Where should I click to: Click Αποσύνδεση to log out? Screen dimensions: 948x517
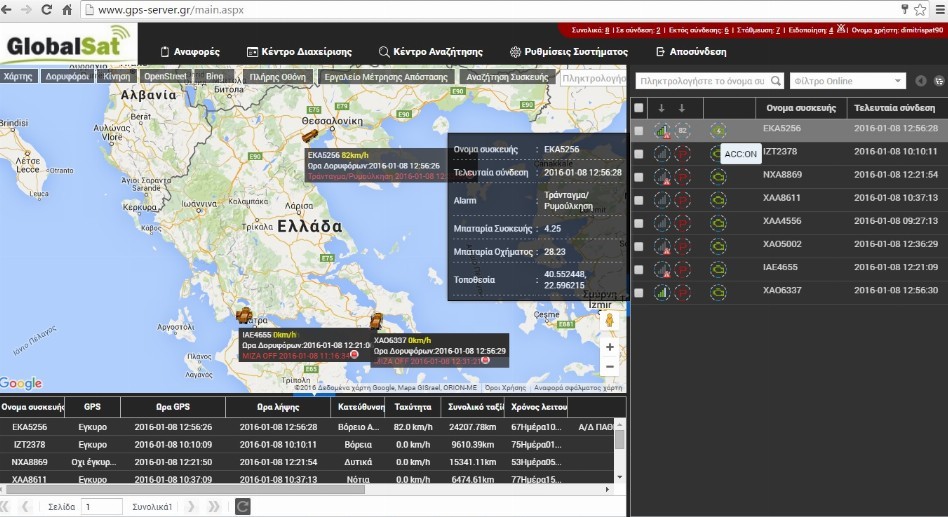[691, 52]
